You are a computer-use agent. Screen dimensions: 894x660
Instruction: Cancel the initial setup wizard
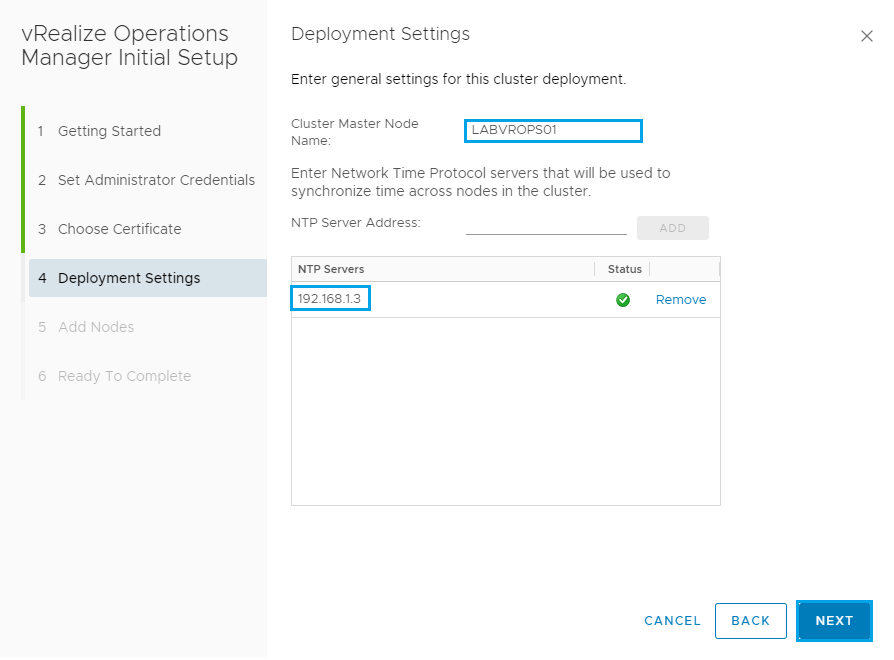click(672, 621)
